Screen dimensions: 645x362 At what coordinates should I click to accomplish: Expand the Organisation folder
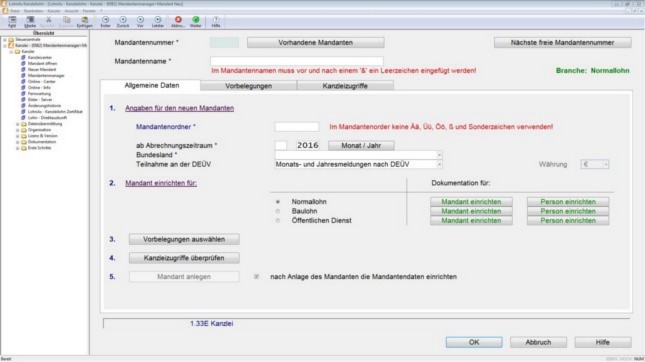click(x=17, y=130)
